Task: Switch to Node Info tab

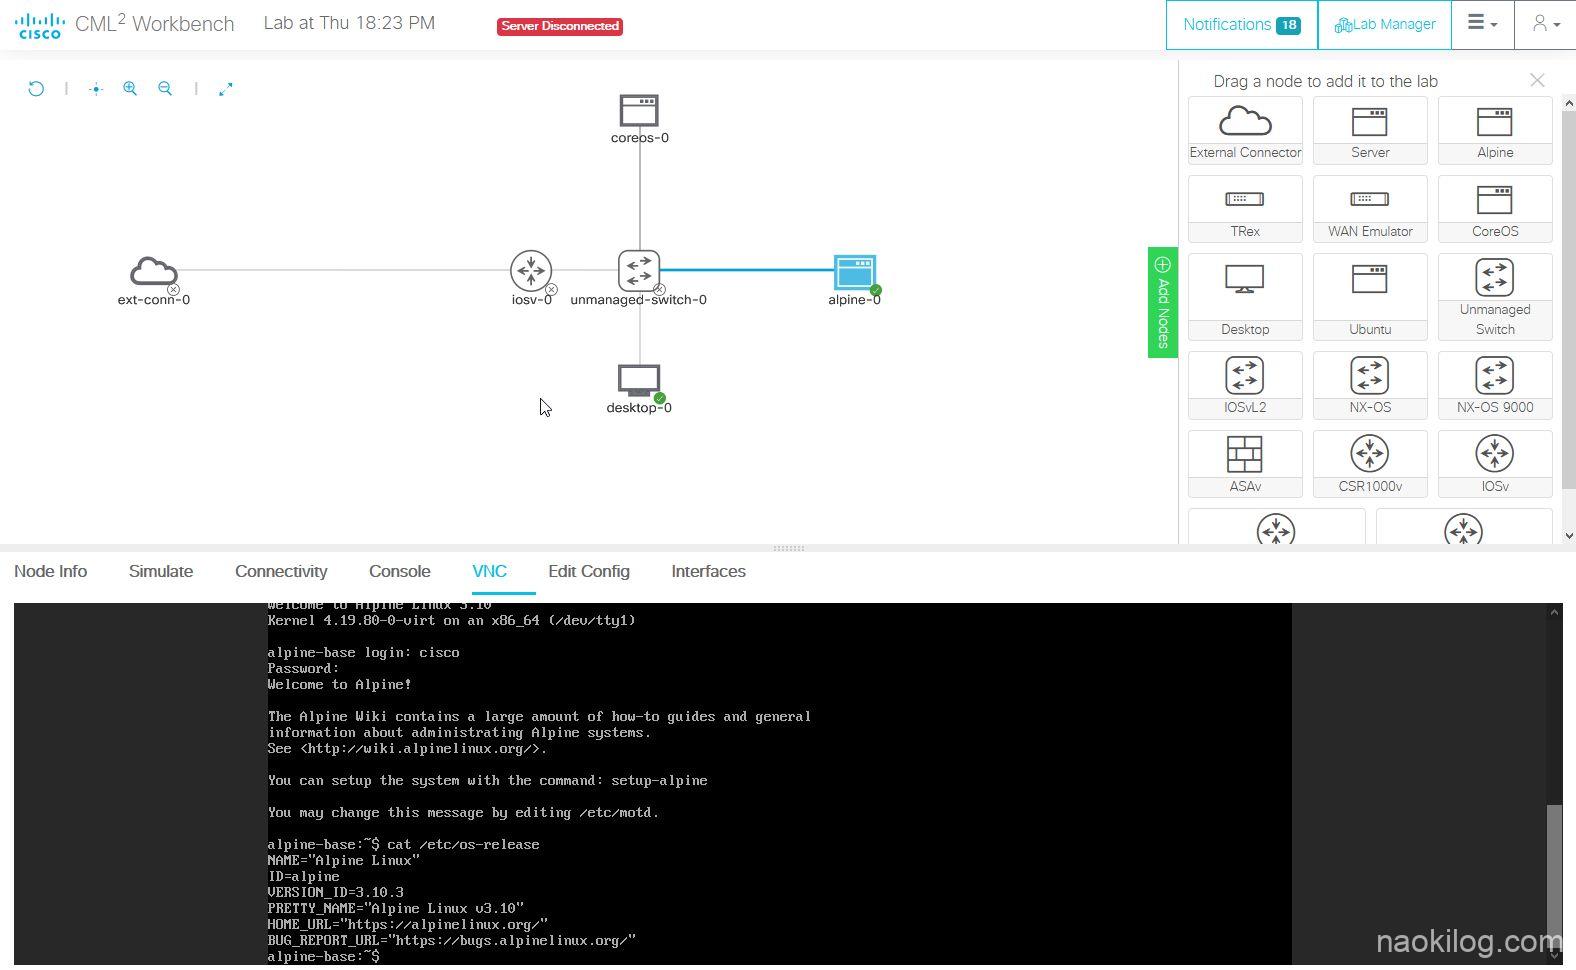Action: [51, 571]
